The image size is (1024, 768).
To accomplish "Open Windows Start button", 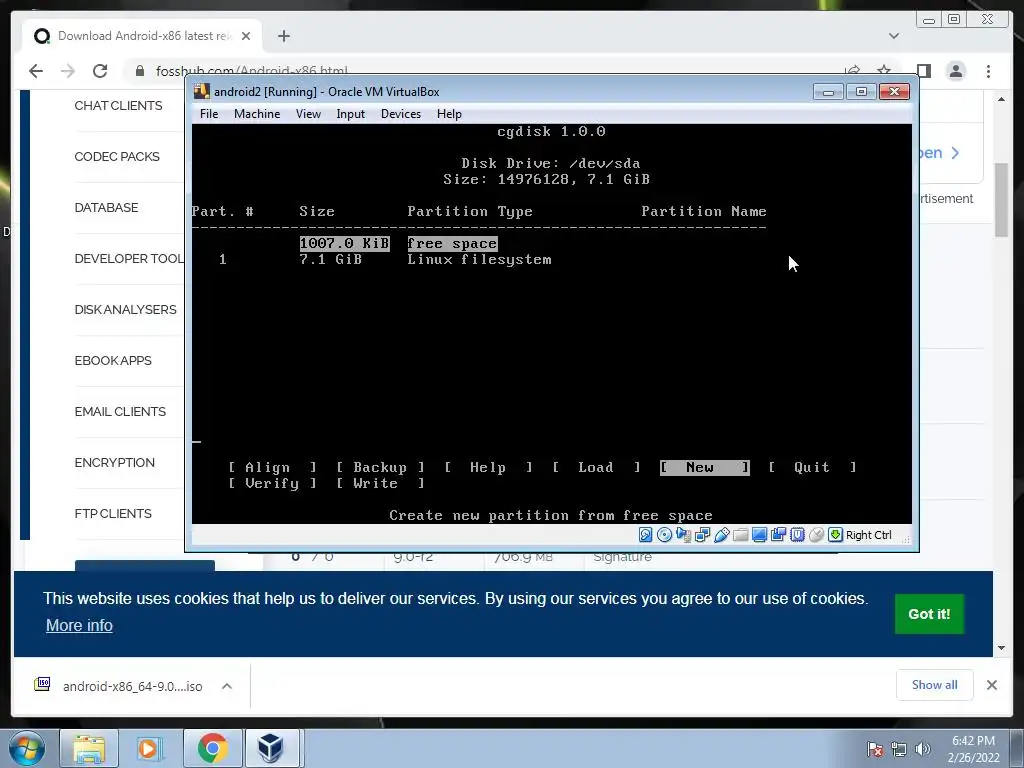I will point(27,748).
